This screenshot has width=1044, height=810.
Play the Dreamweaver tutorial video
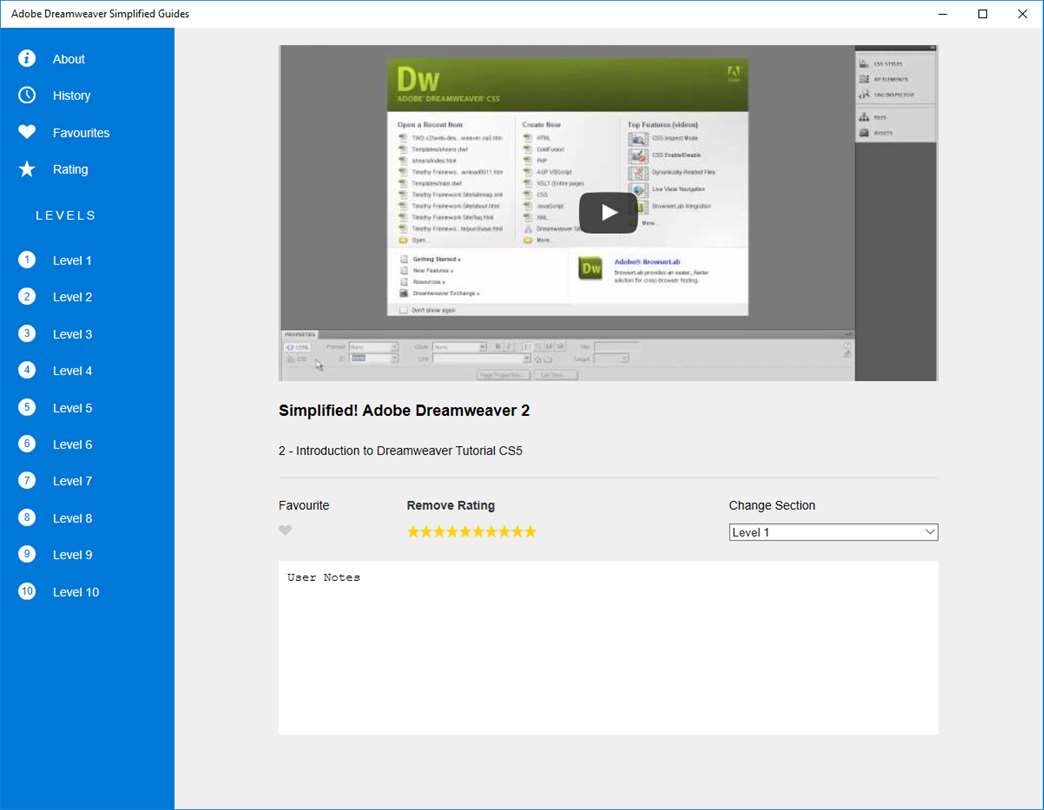pos(608,212)
